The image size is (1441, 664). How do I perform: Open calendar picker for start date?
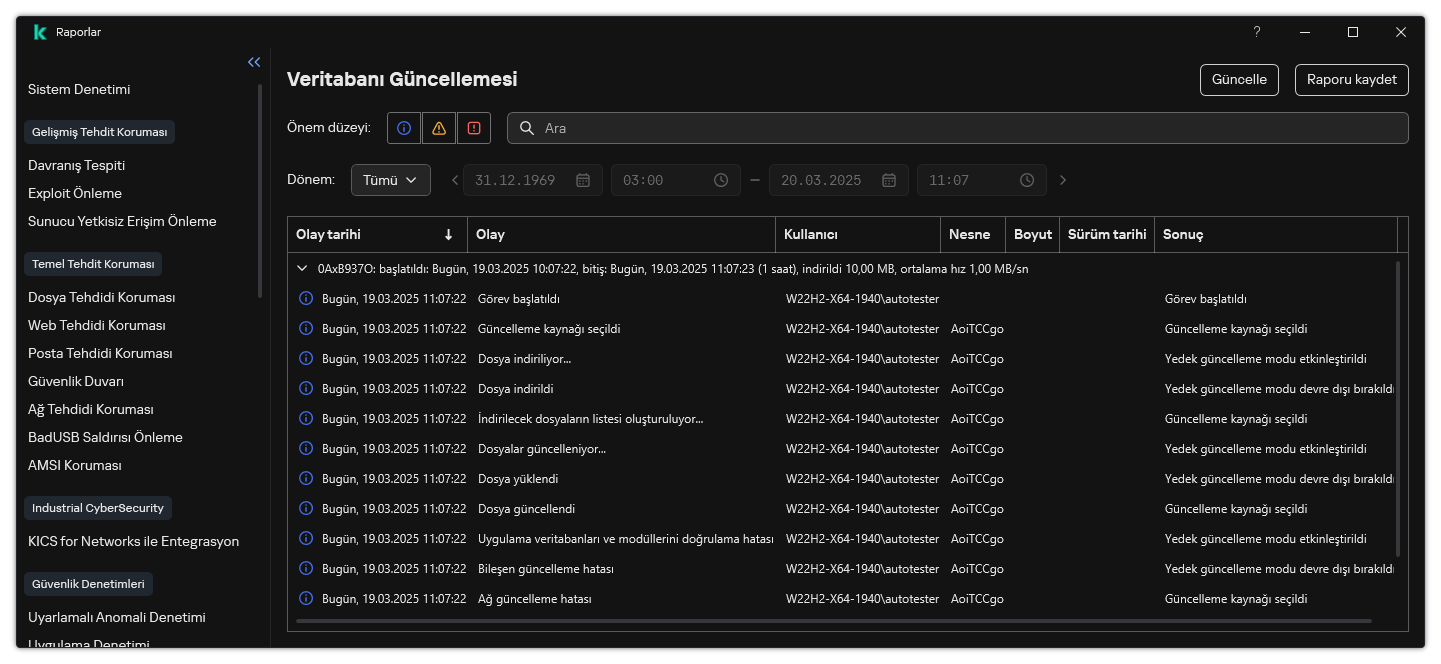(584, 180)
